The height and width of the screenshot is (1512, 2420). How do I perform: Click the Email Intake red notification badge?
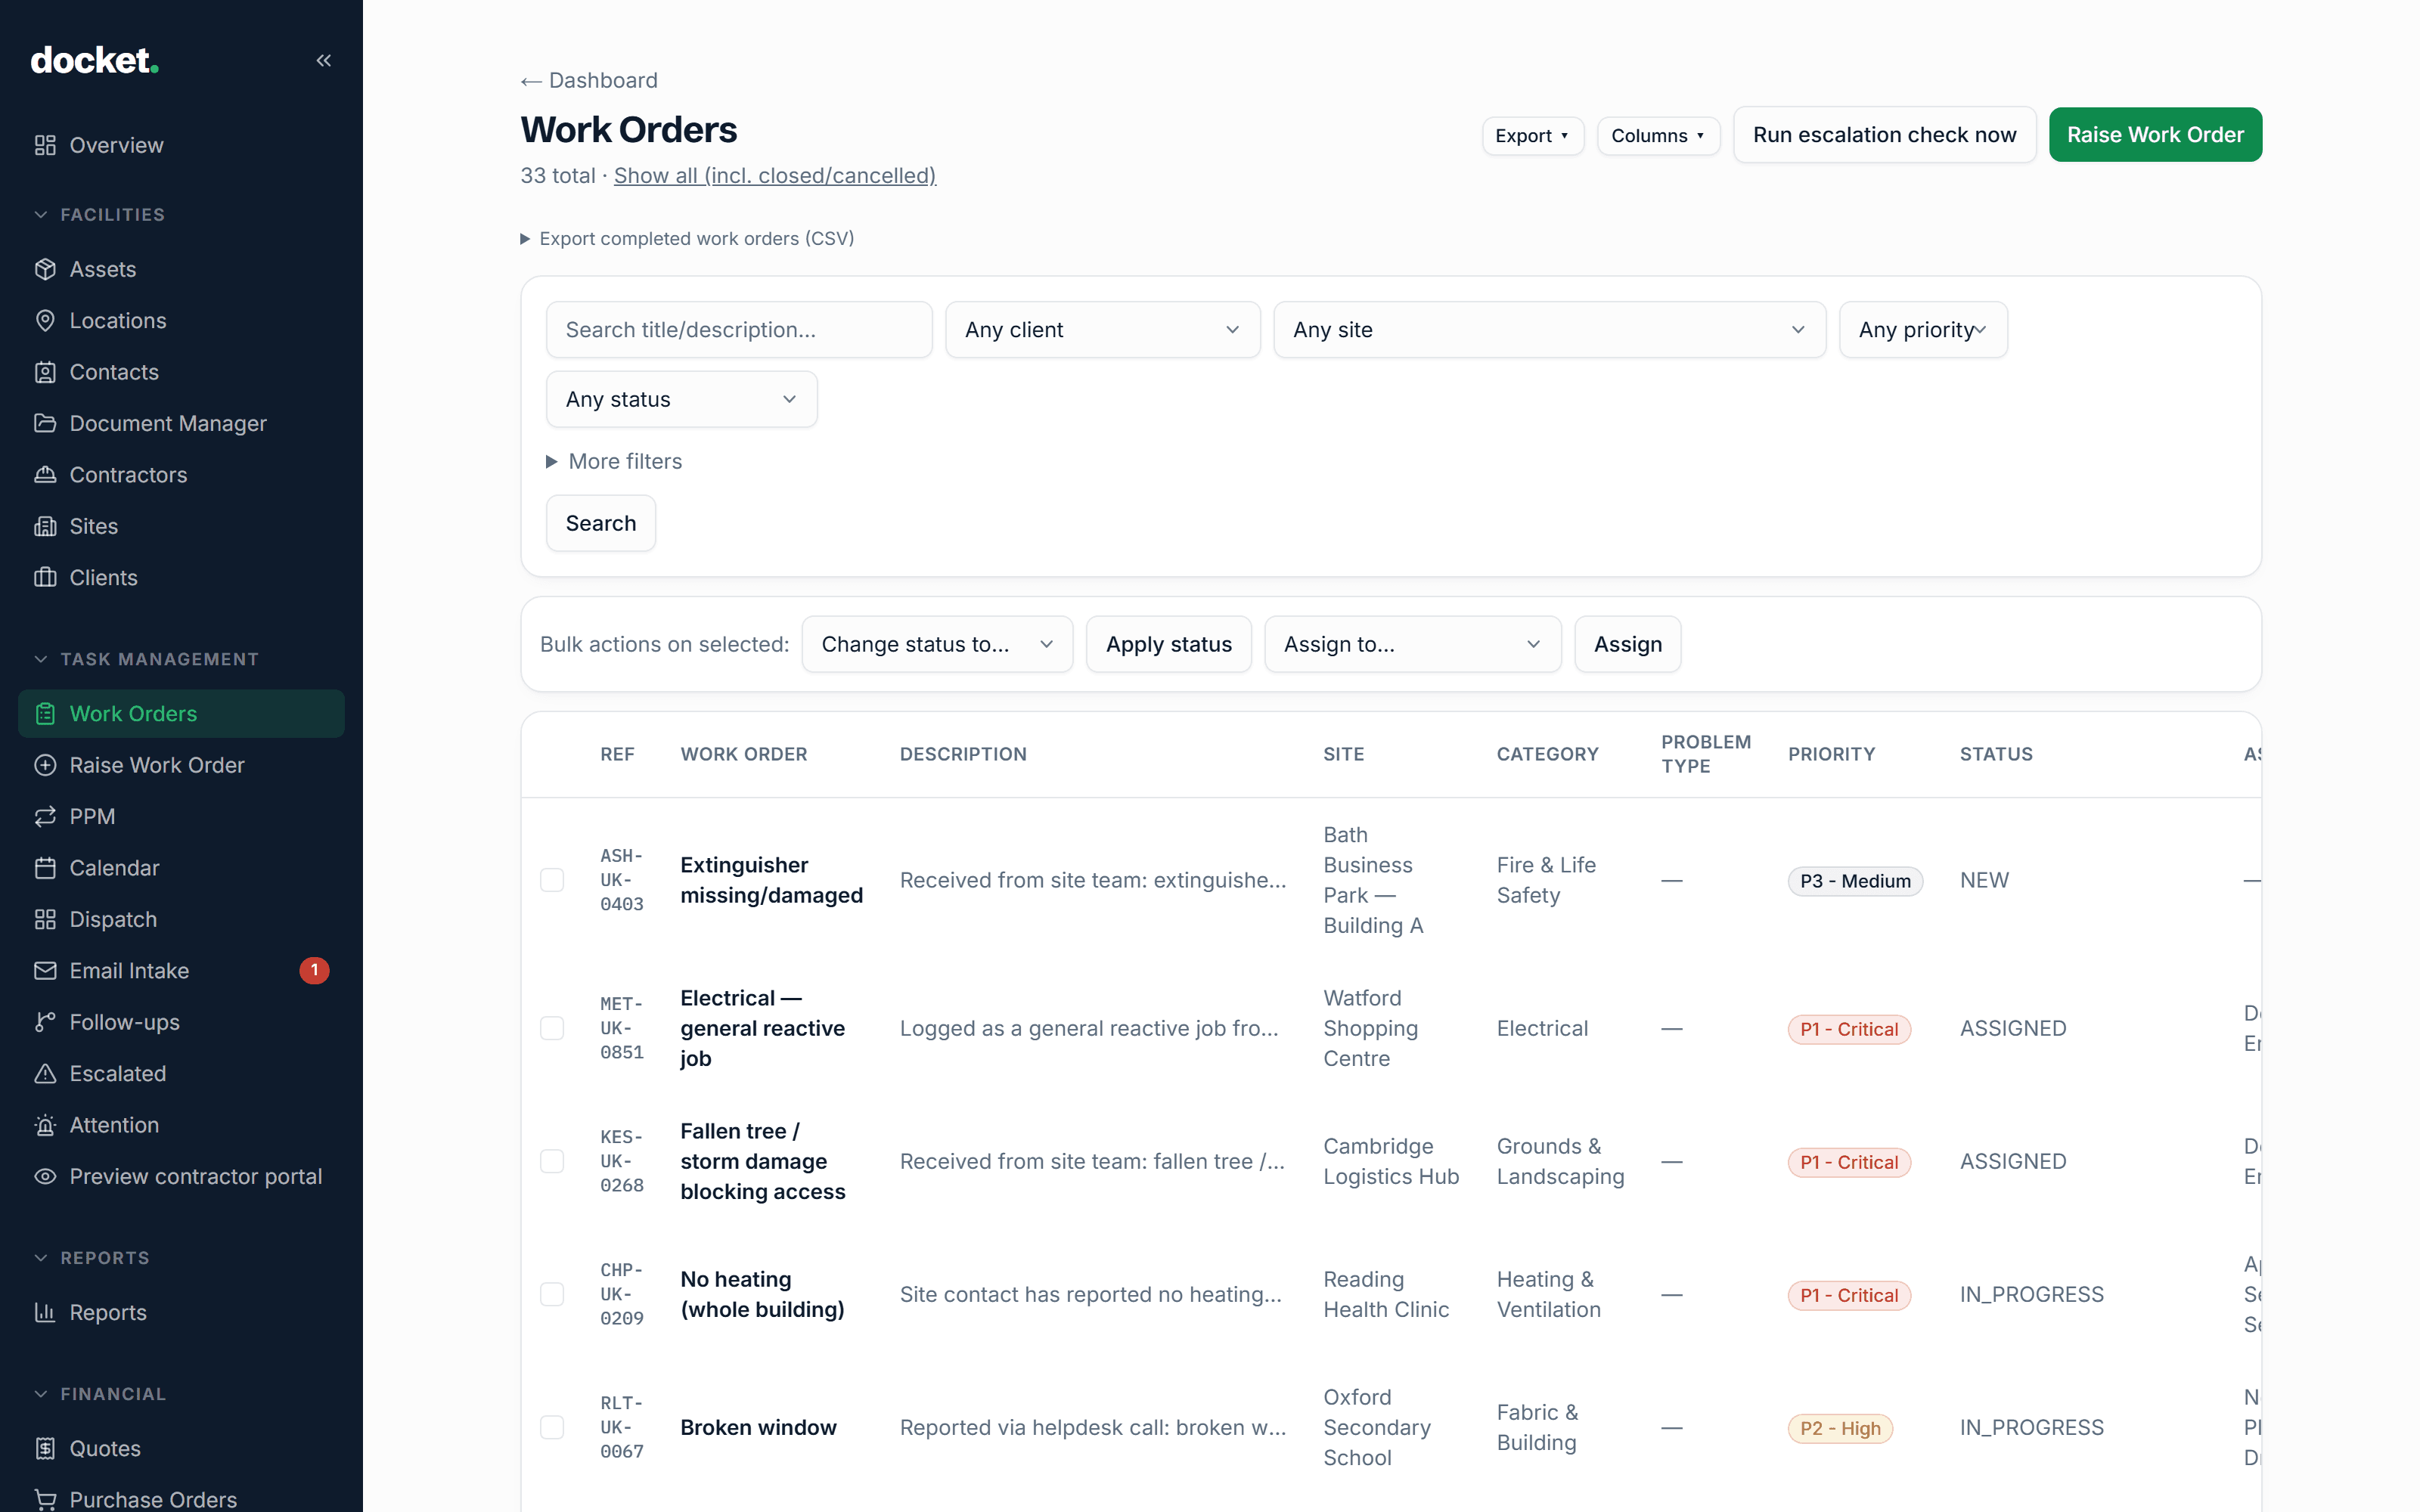pos(314,970)
